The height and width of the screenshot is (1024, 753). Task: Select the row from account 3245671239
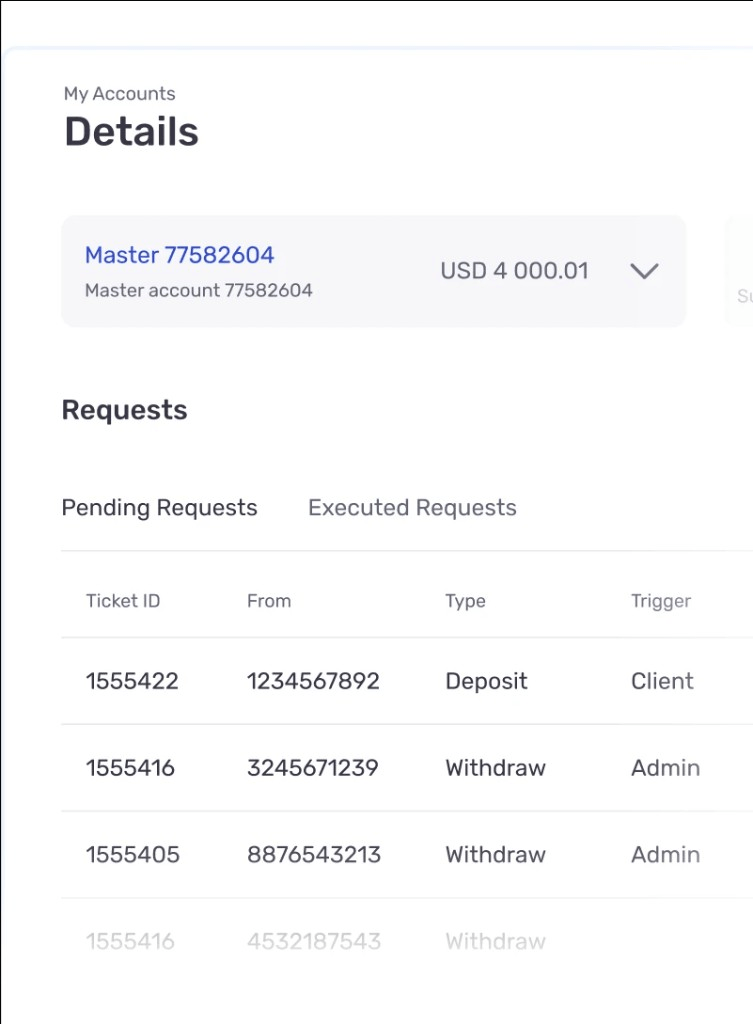click(x=407, y=768)
